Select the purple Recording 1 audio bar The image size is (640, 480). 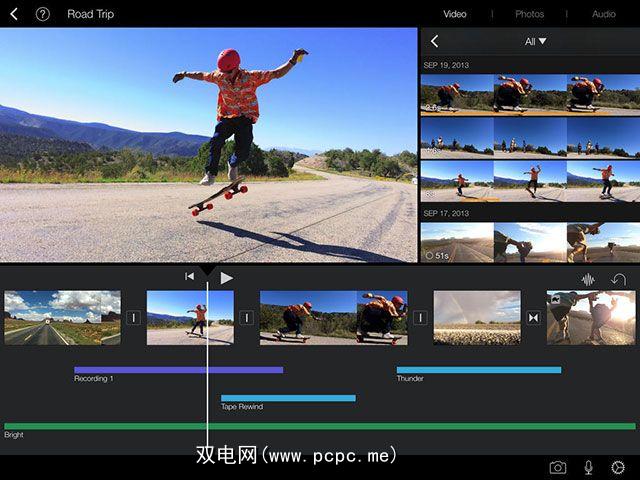[x=179, y=370]
